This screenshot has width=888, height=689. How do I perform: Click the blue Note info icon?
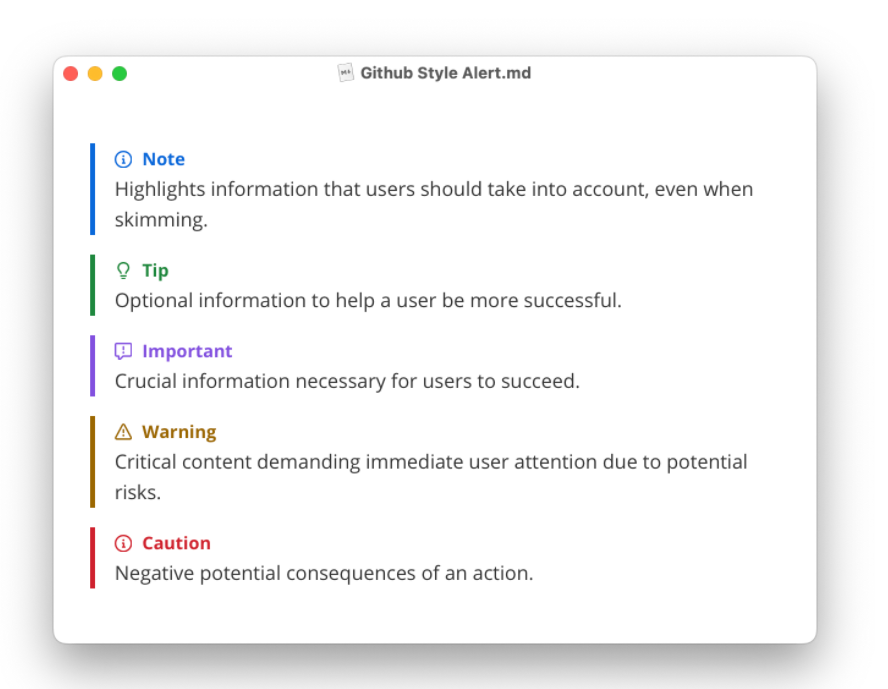click(x=123, y=160)
